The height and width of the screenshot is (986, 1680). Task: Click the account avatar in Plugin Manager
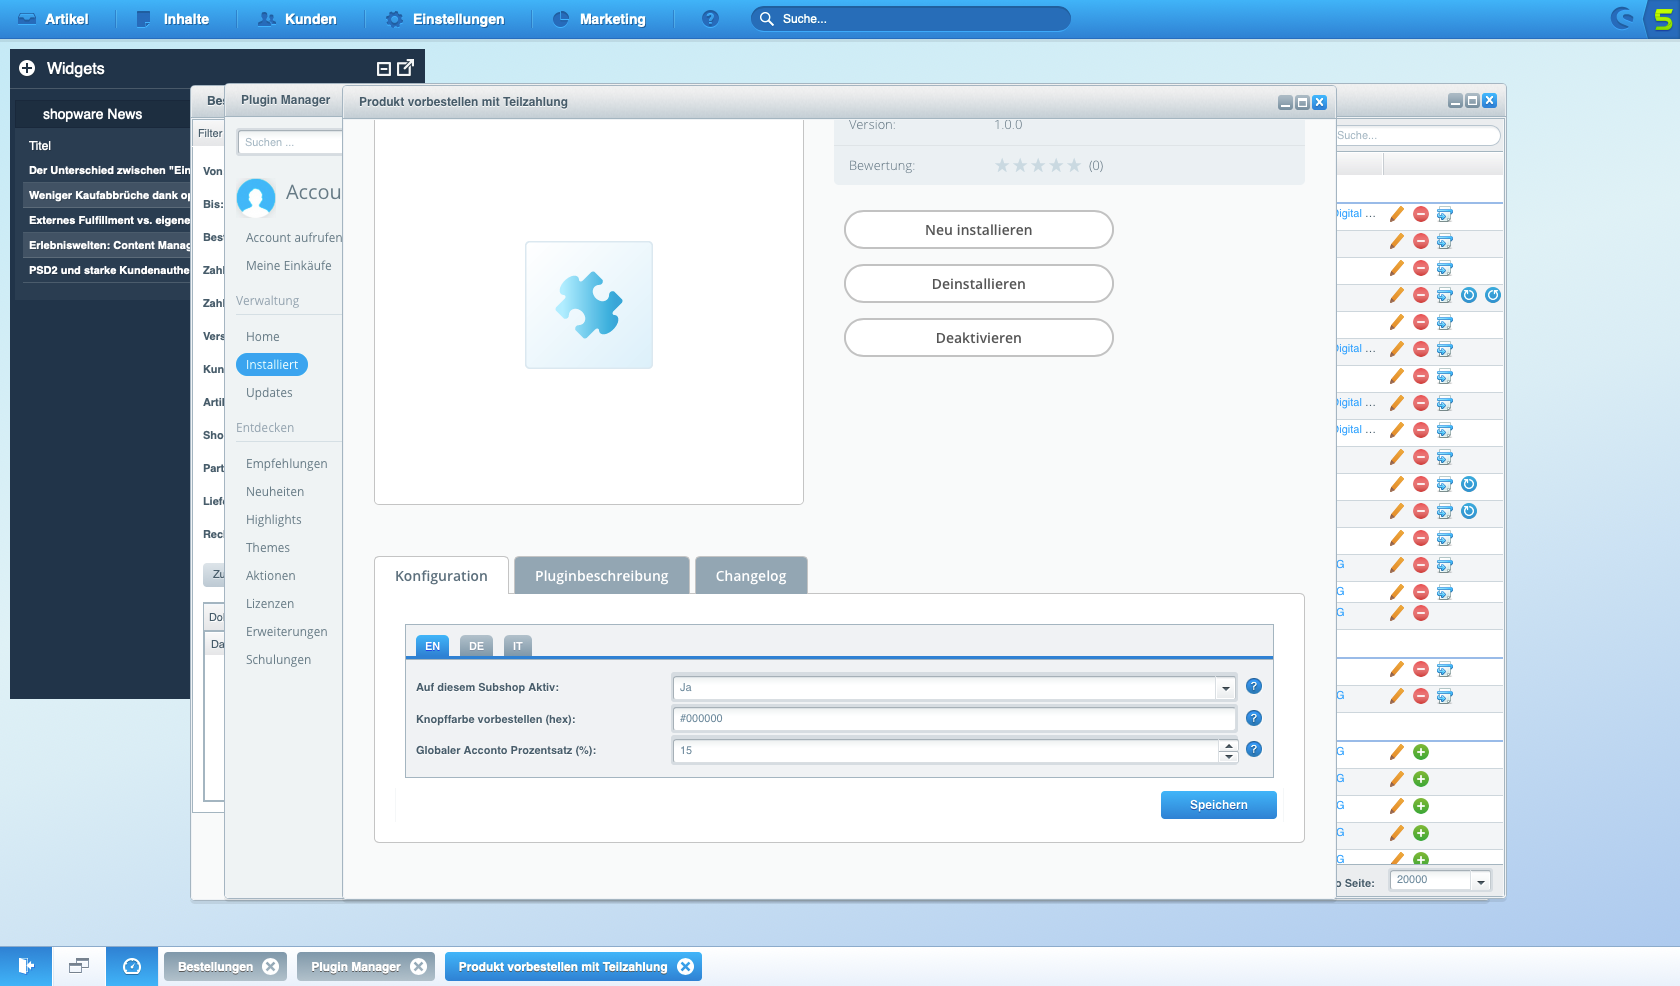tap(256, 197)
